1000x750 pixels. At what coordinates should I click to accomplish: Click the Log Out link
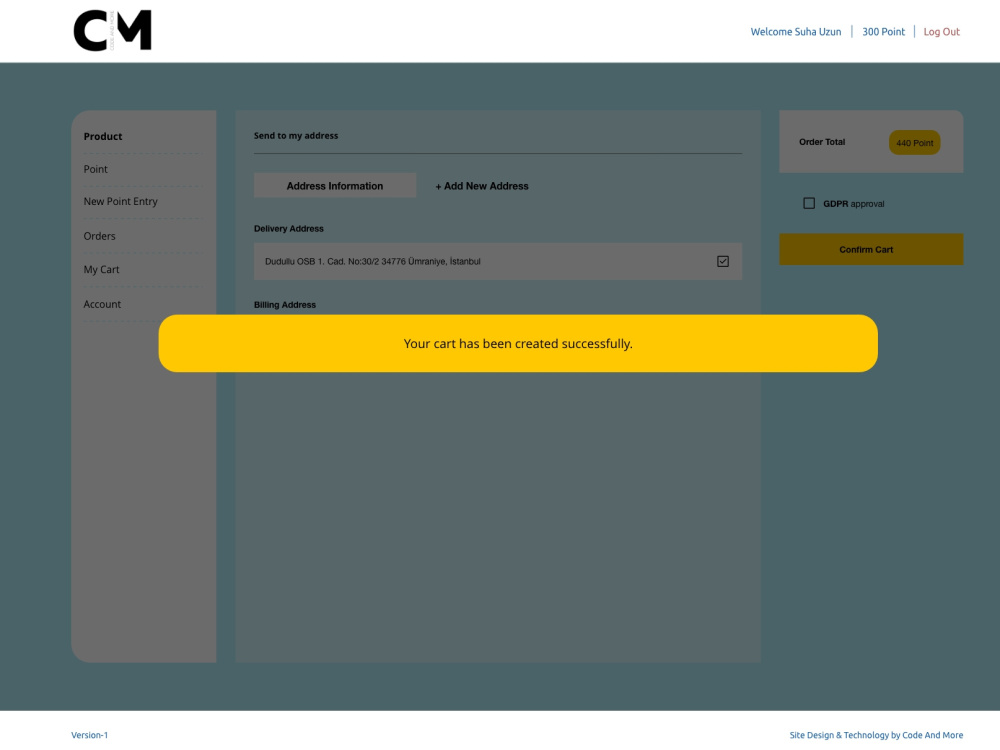tap(941, 32)
